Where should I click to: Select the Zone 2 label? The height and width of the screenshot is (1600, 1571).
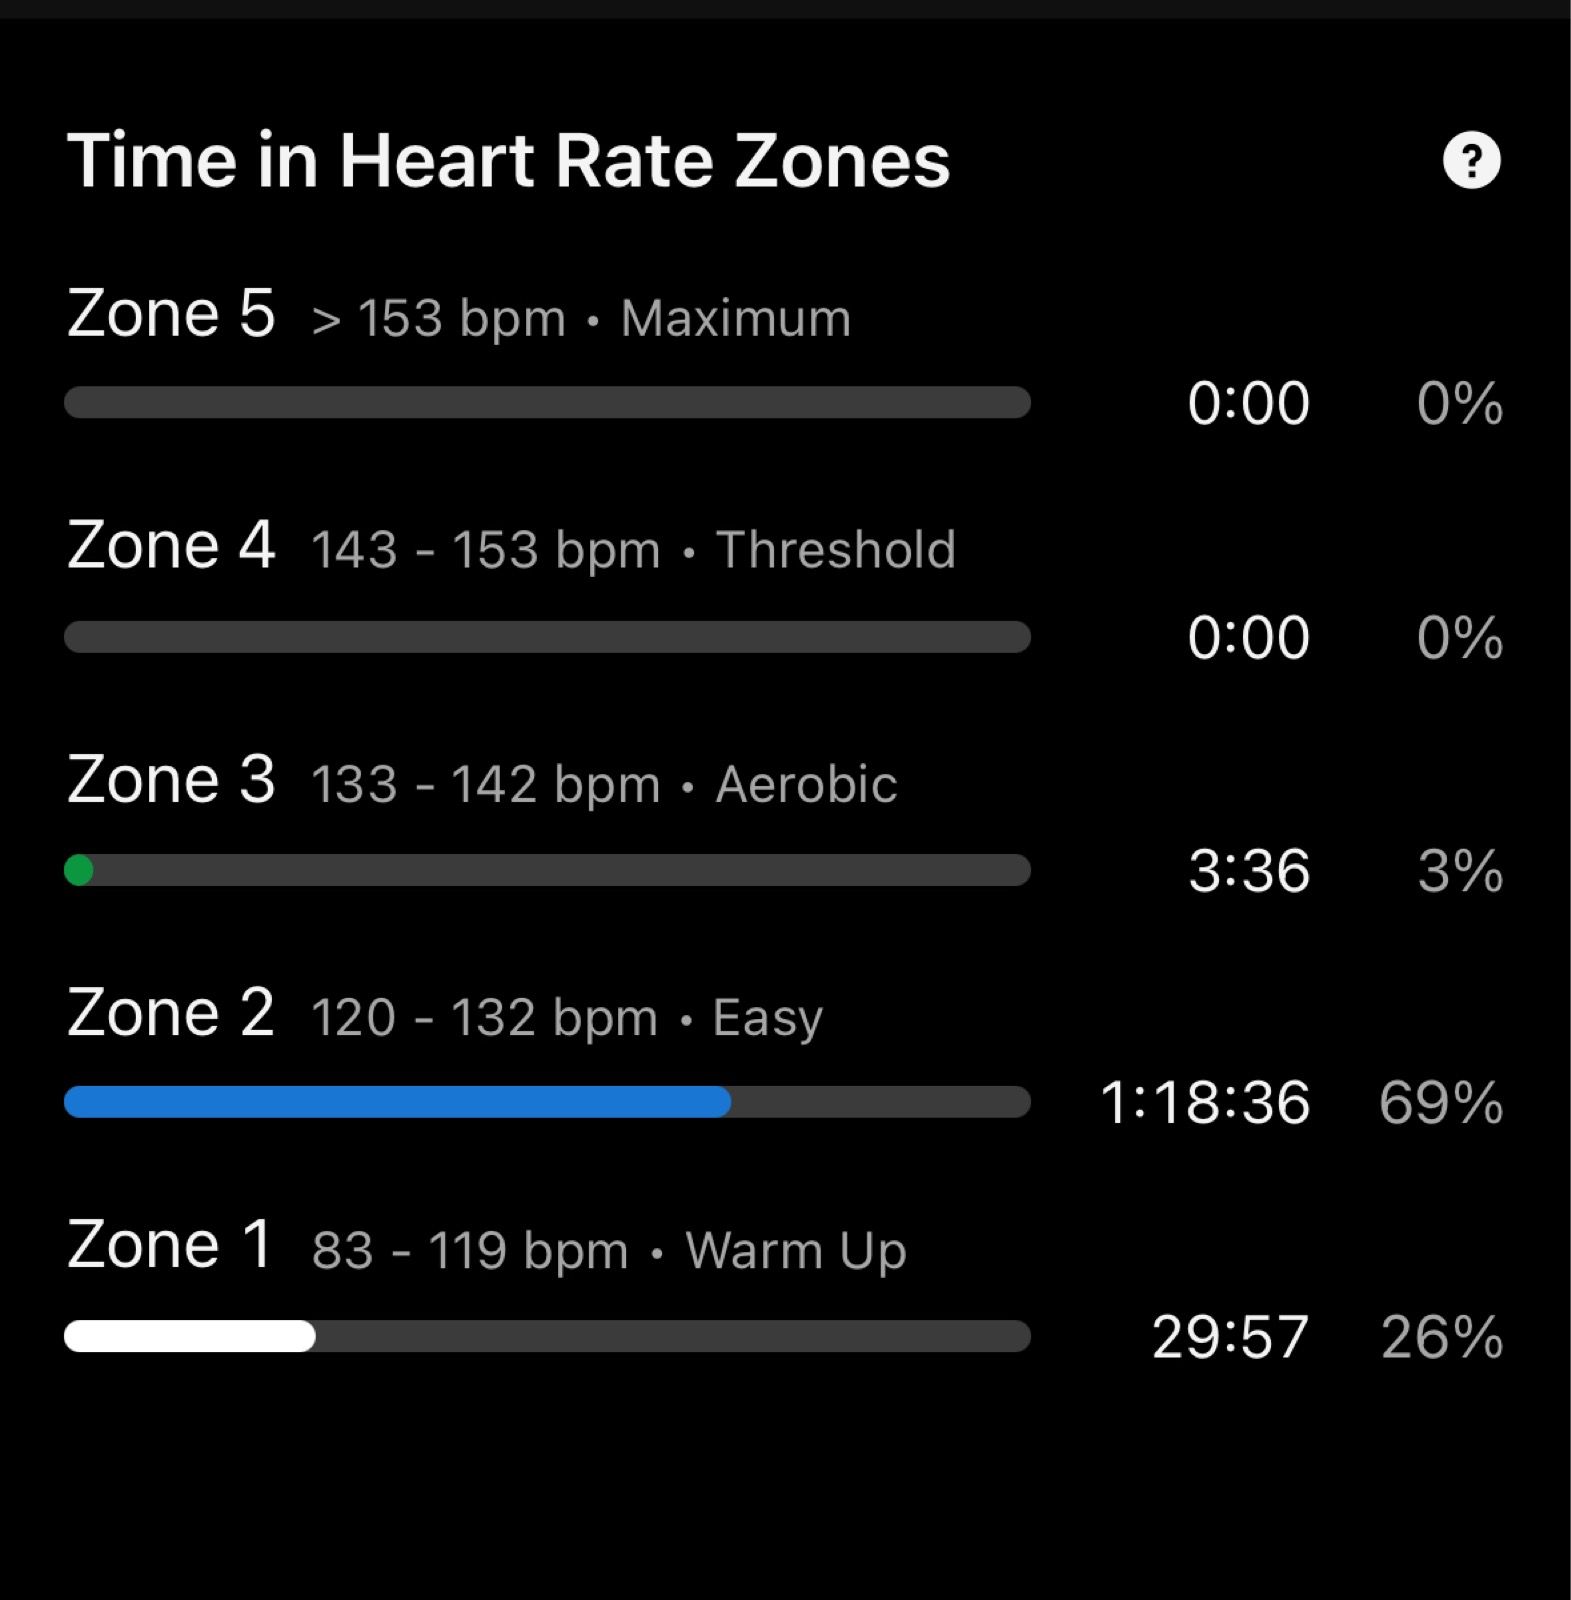pos(171,1013)
